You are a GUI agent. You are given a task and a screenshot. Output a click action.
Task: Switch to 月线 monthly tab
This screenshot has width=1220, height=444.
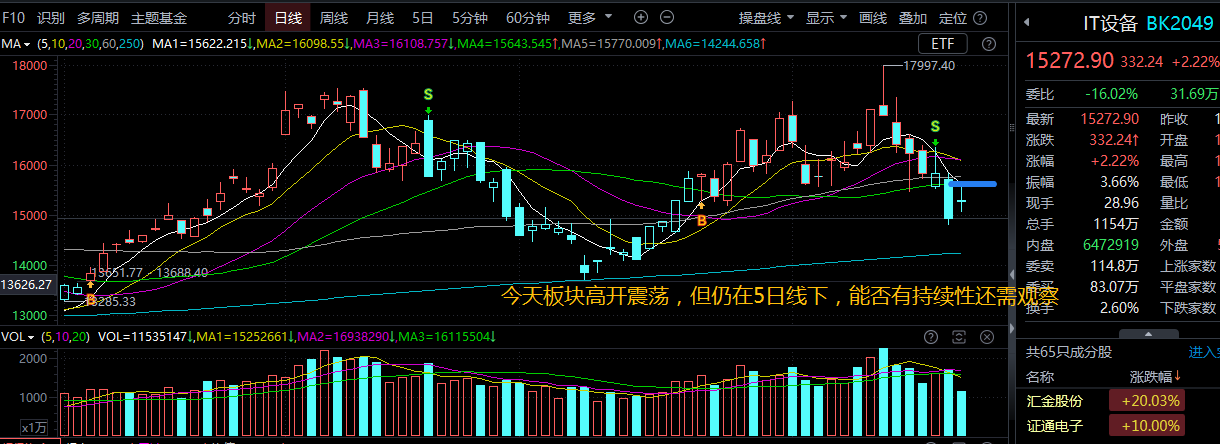(380, 17)
